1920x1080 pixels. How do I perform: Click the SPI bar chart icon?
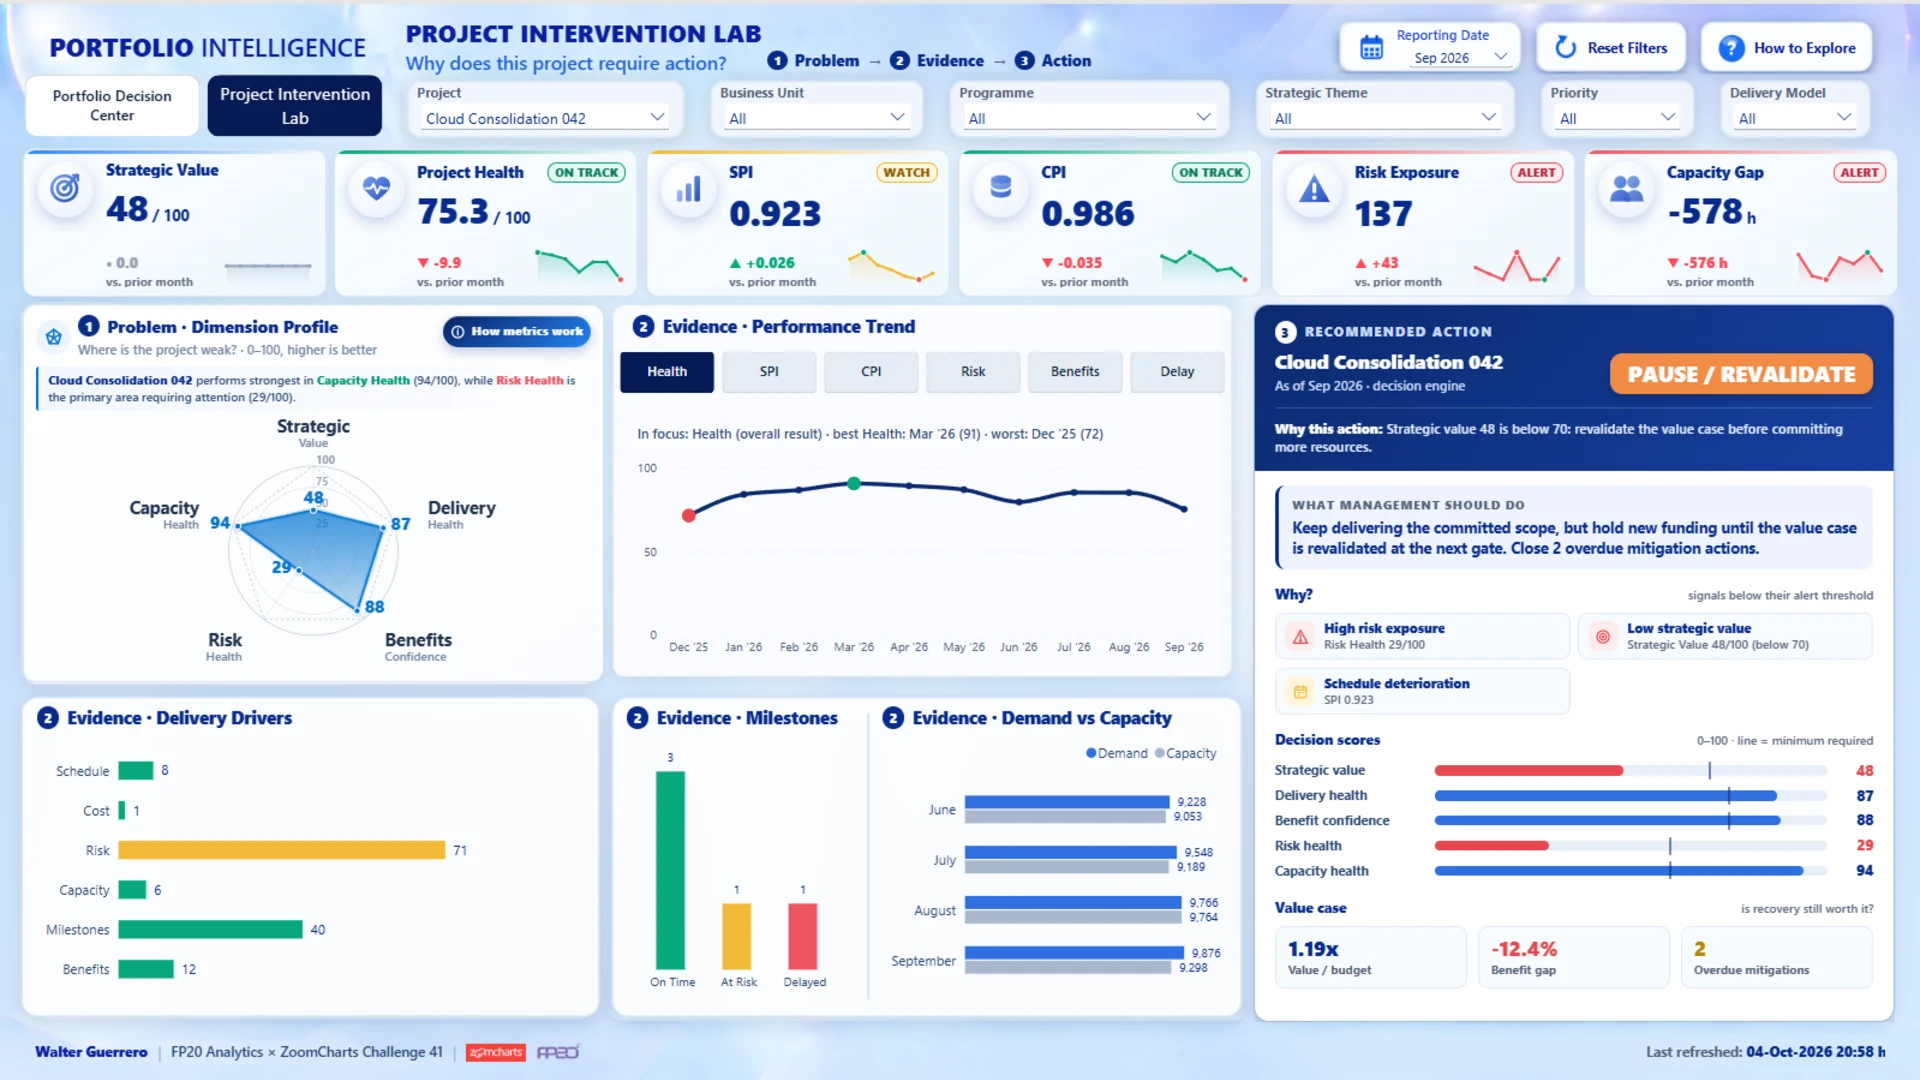pos(689,188)
